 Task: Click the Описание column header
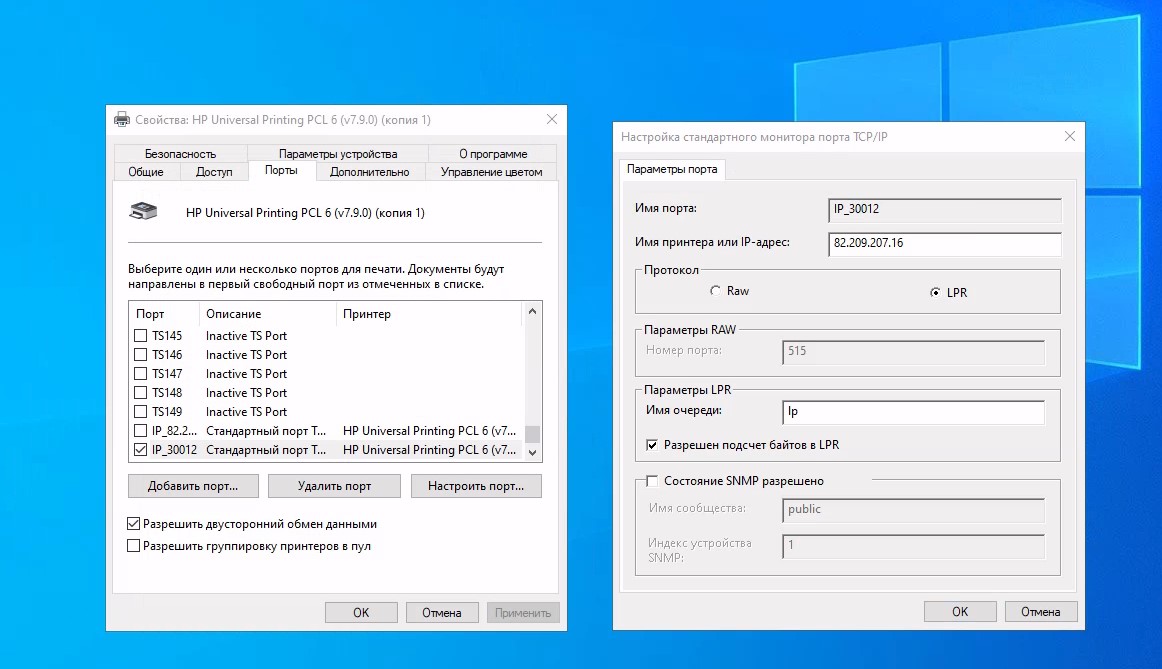click(x=268, y=314)
